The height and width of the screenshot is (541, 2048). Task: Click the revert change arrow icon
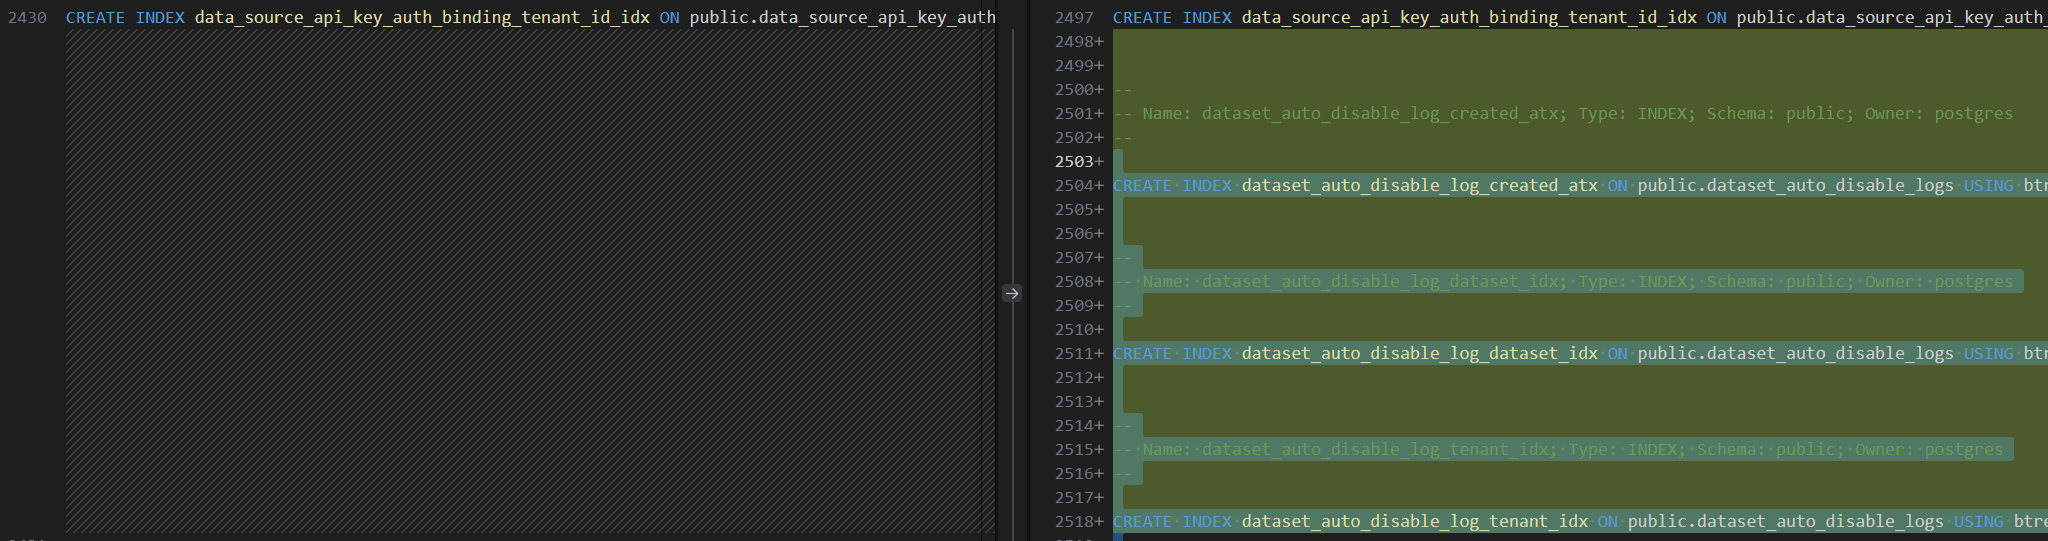coord(1012,294)
